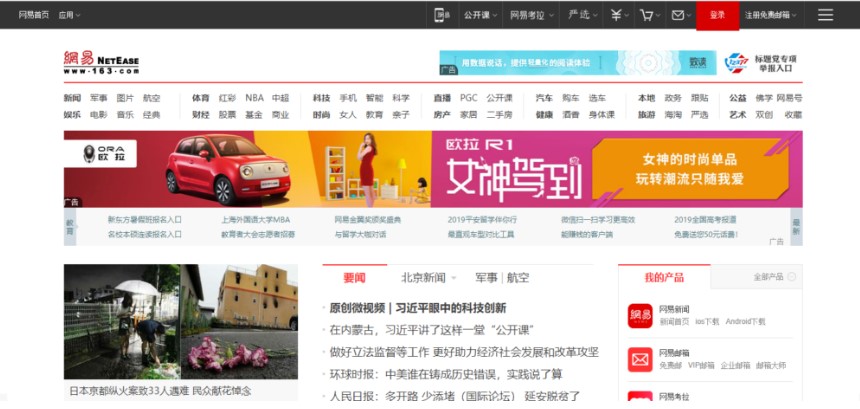This screenshot has width=860, height=409.
Task: Click the 网易邮箱 envelope app icon
Action: point(640,360)
